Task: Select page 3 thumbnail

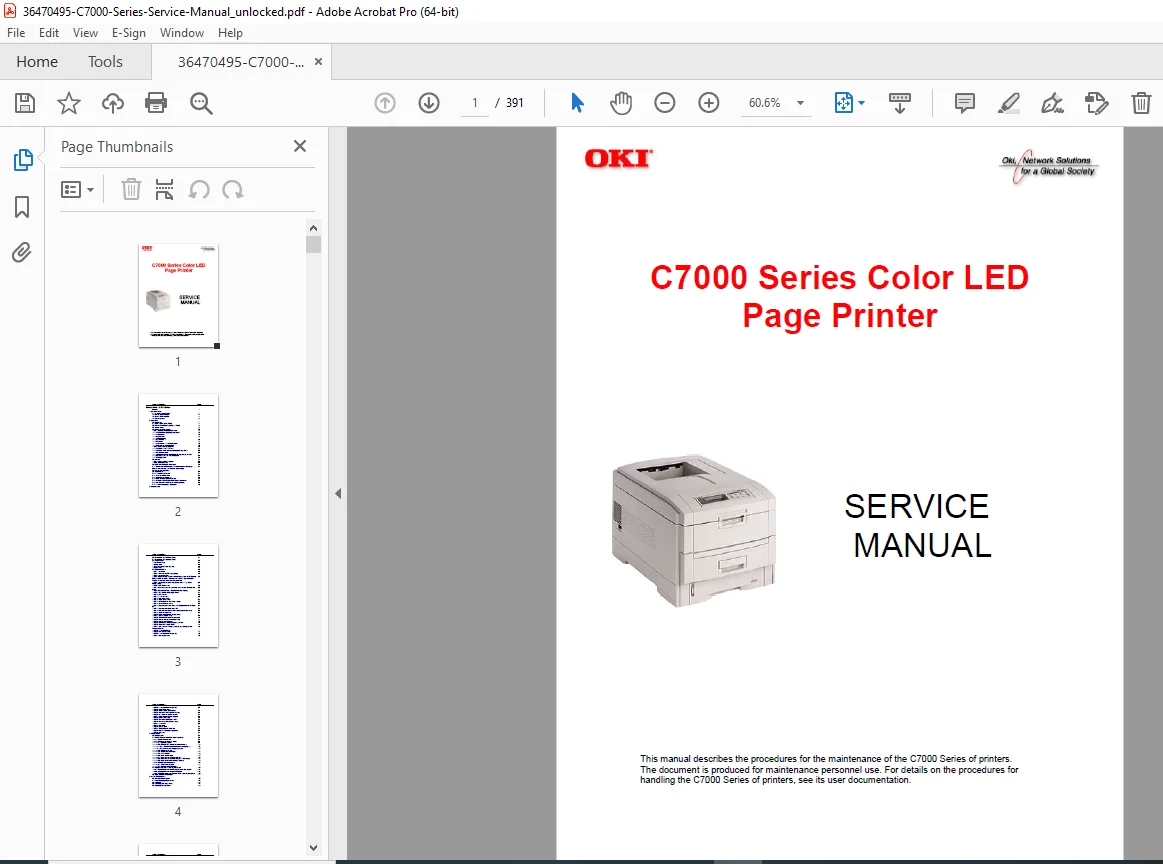Action: coord(178,596)
